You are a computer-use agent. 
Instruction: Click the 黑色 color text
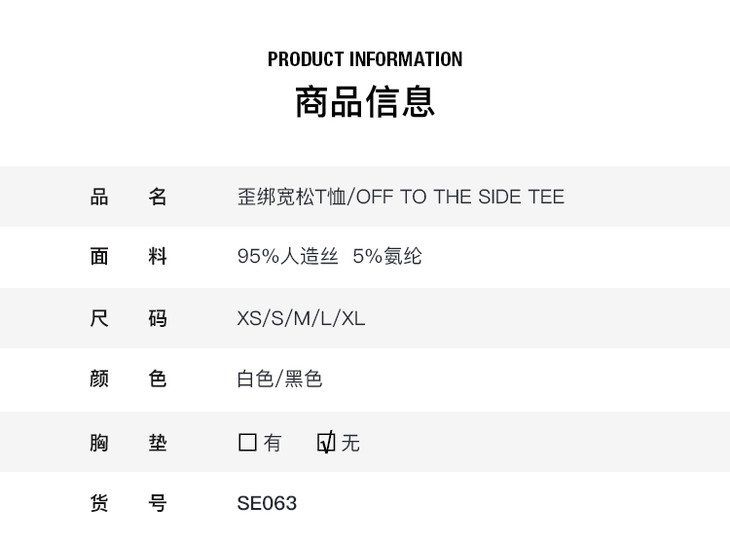(304, 380)
